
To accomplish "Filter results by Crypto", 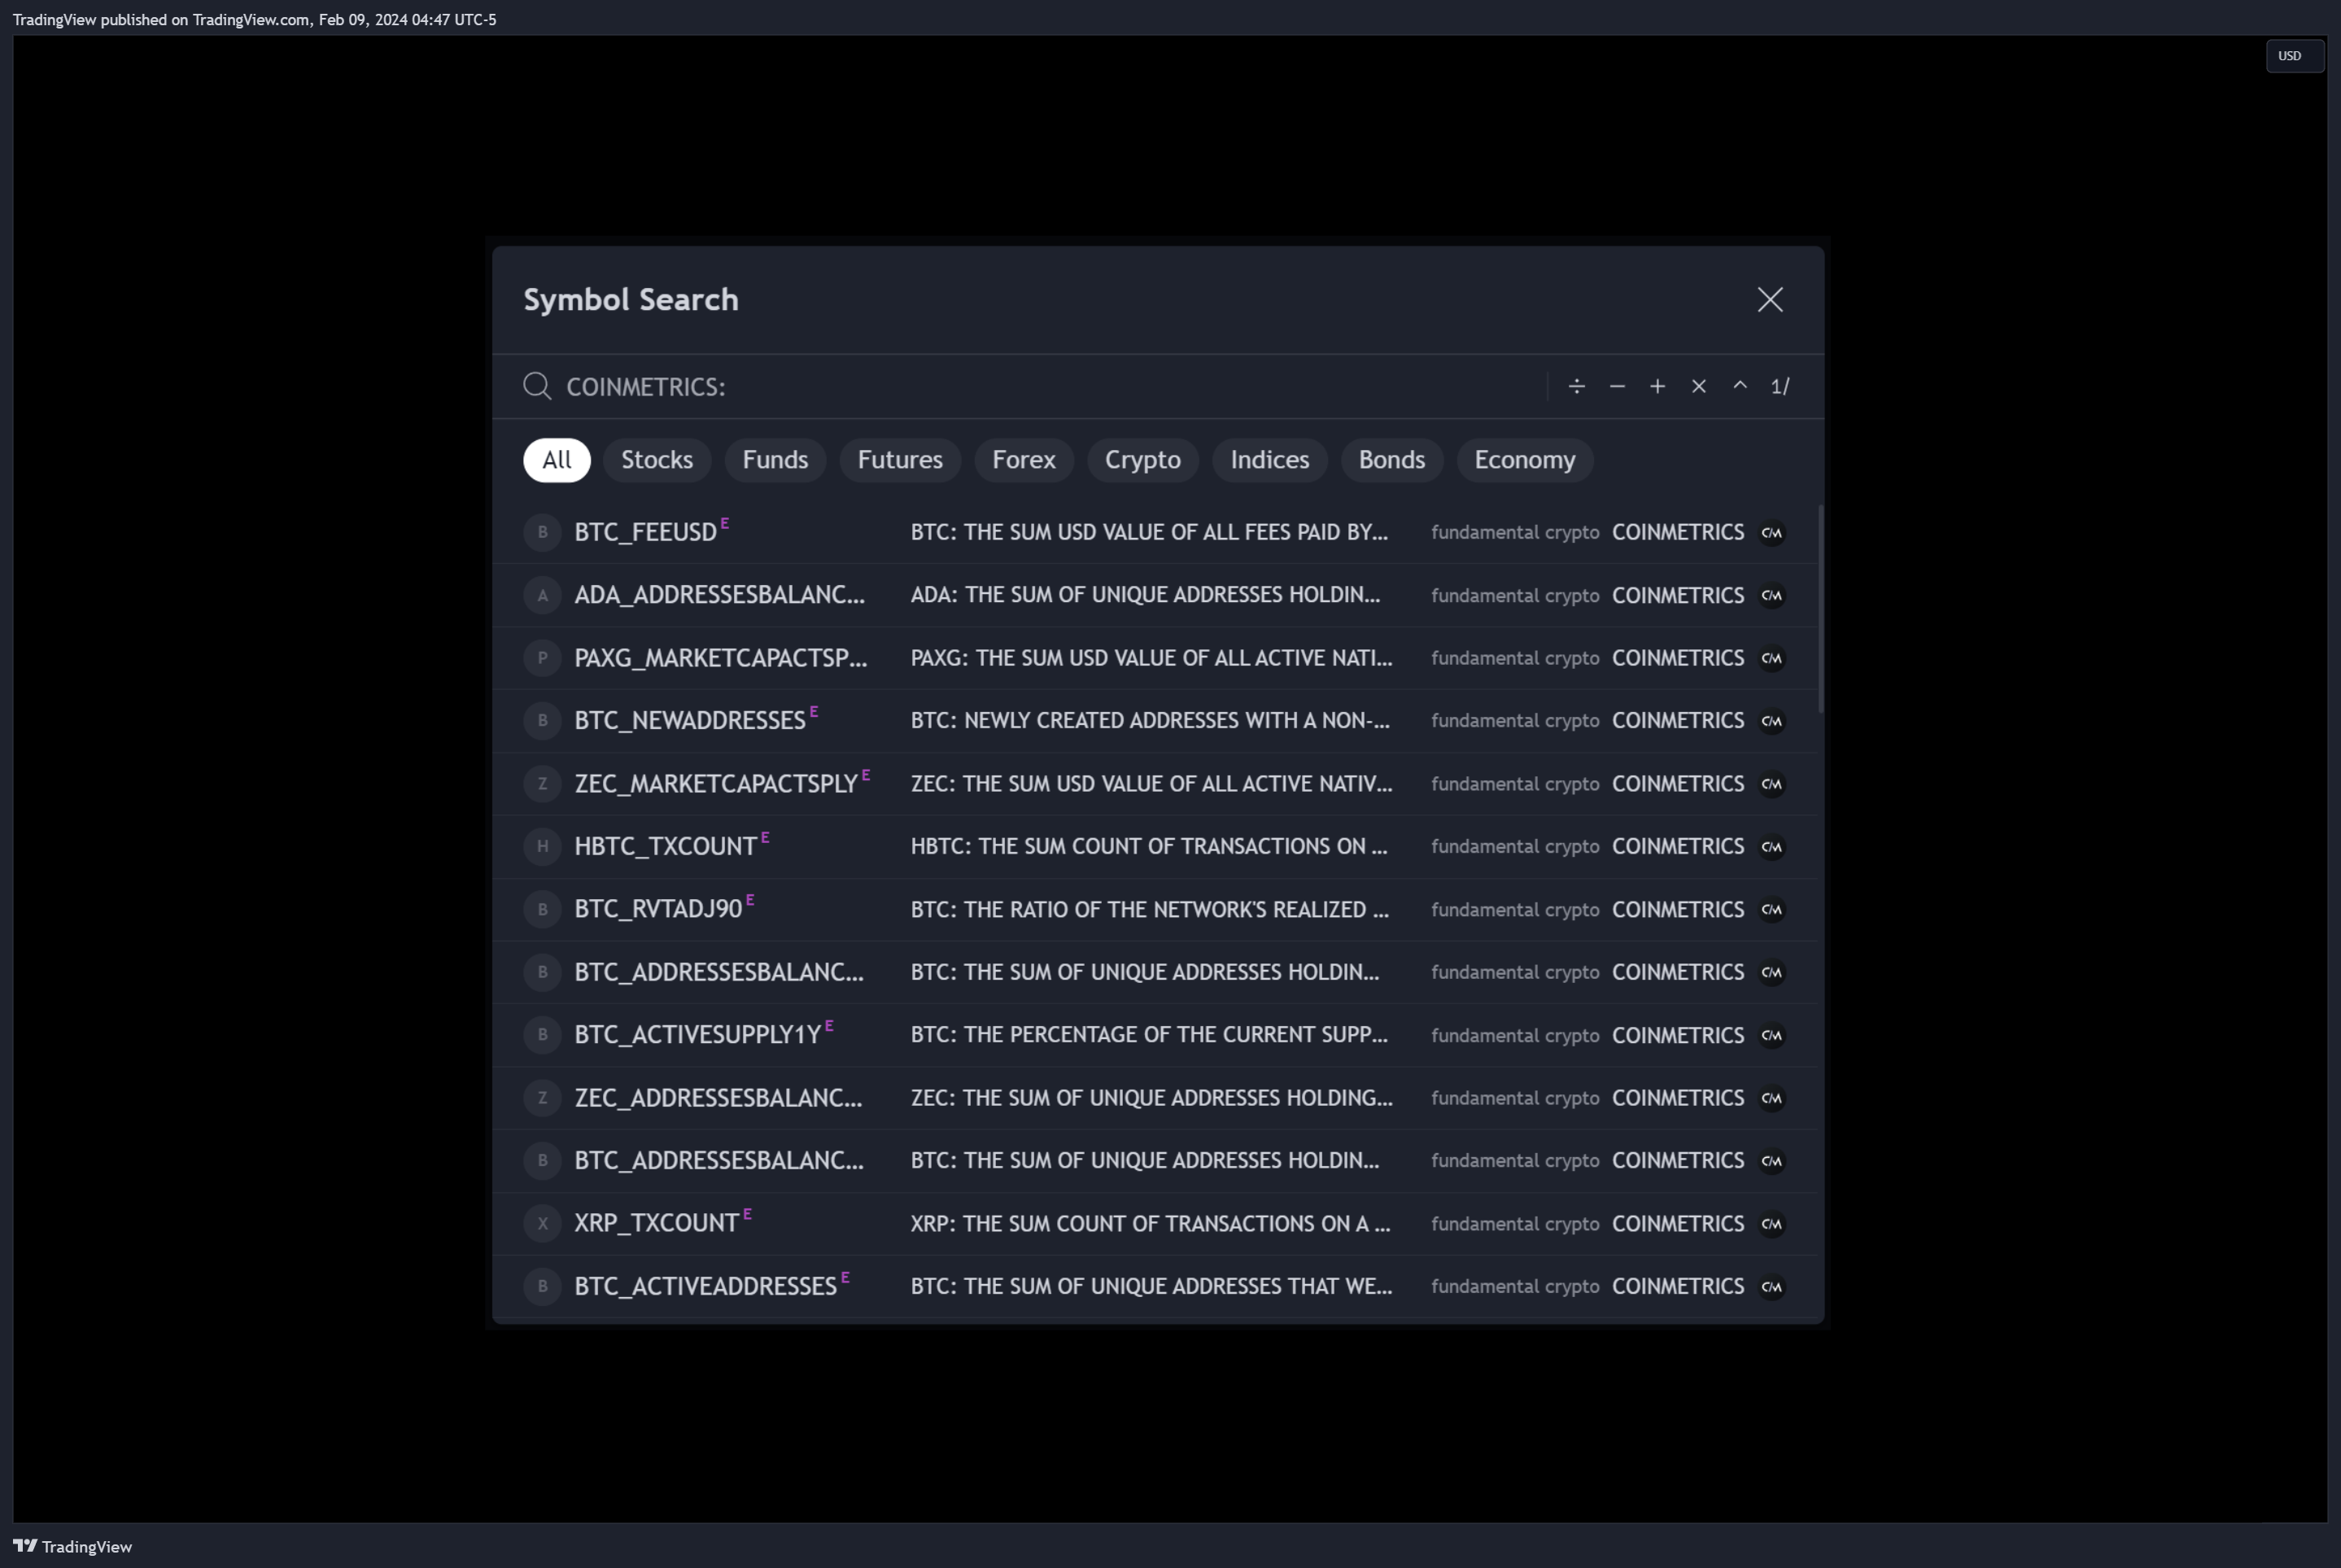I will (x=1143, y=460).
